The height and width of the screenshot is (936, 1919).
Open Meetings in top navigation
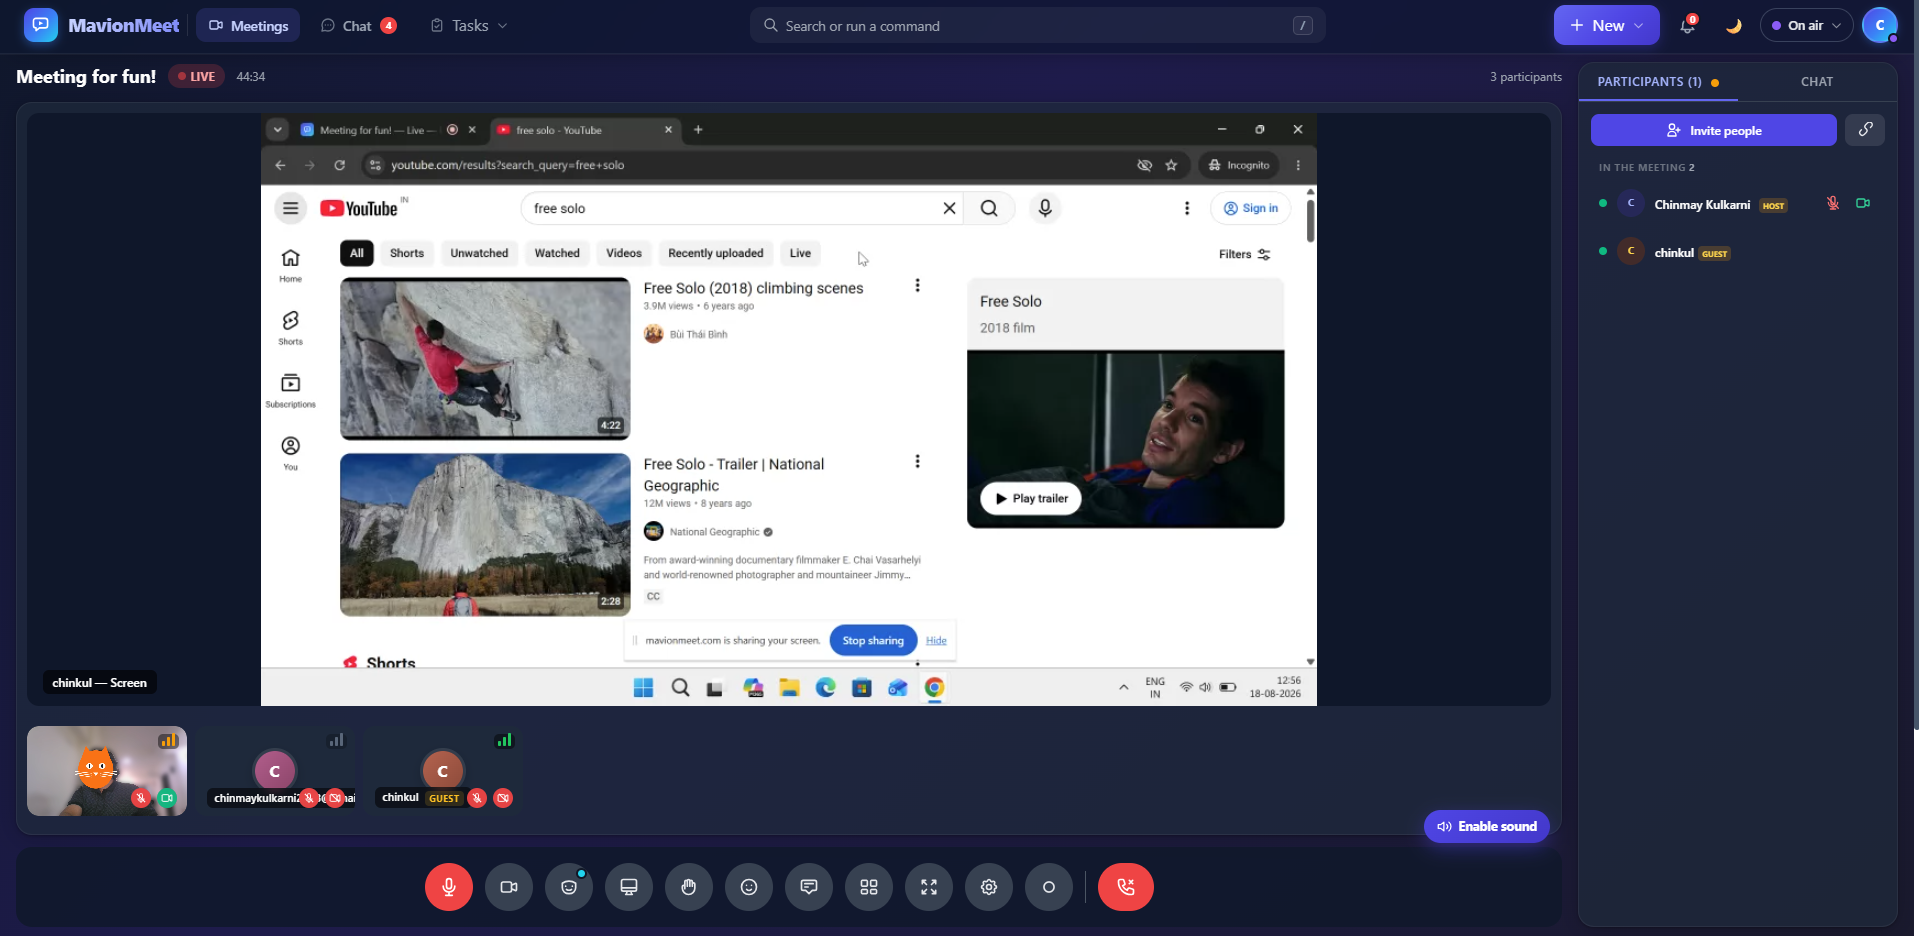(248, 26)
